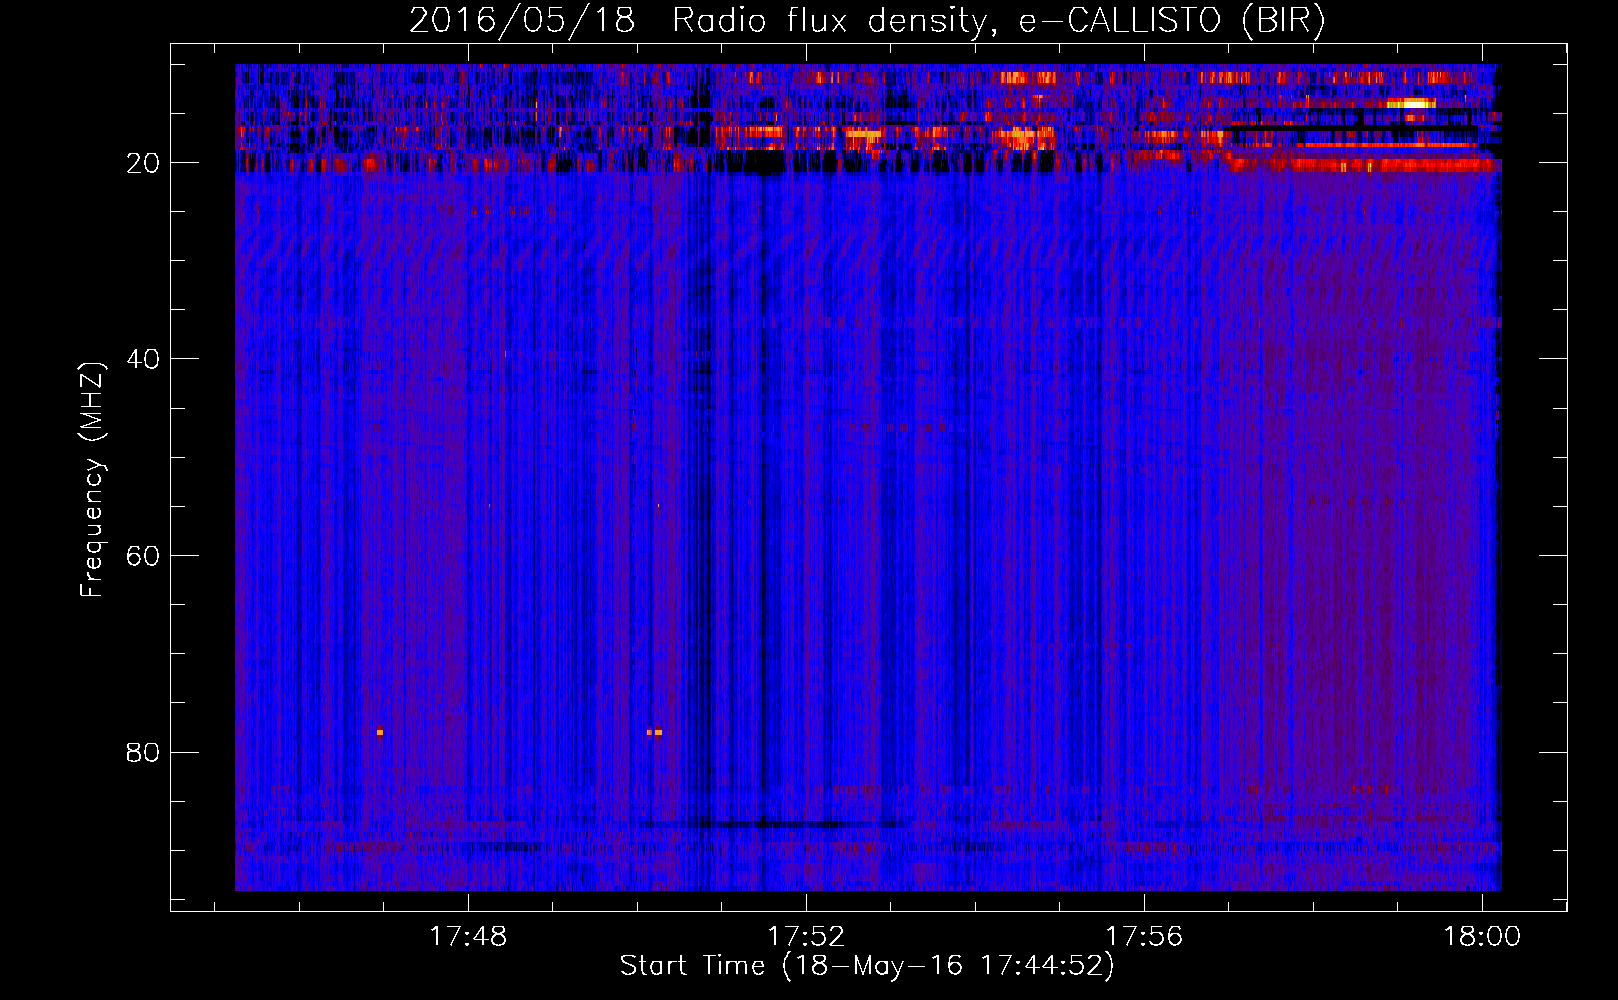1618x1000 pixels.
Task: Click the 80 MHz frequency tick label
Action: click(143, 752)
